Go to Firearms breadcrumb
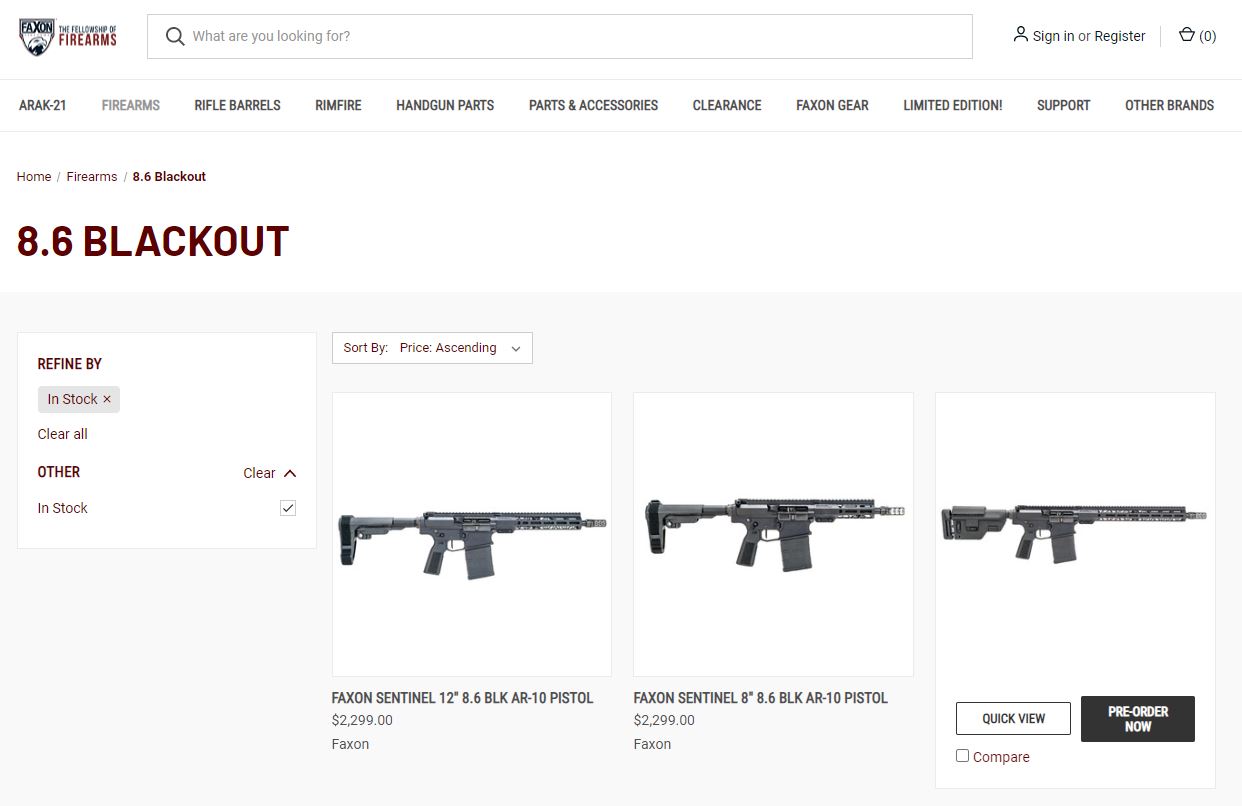 92,176
